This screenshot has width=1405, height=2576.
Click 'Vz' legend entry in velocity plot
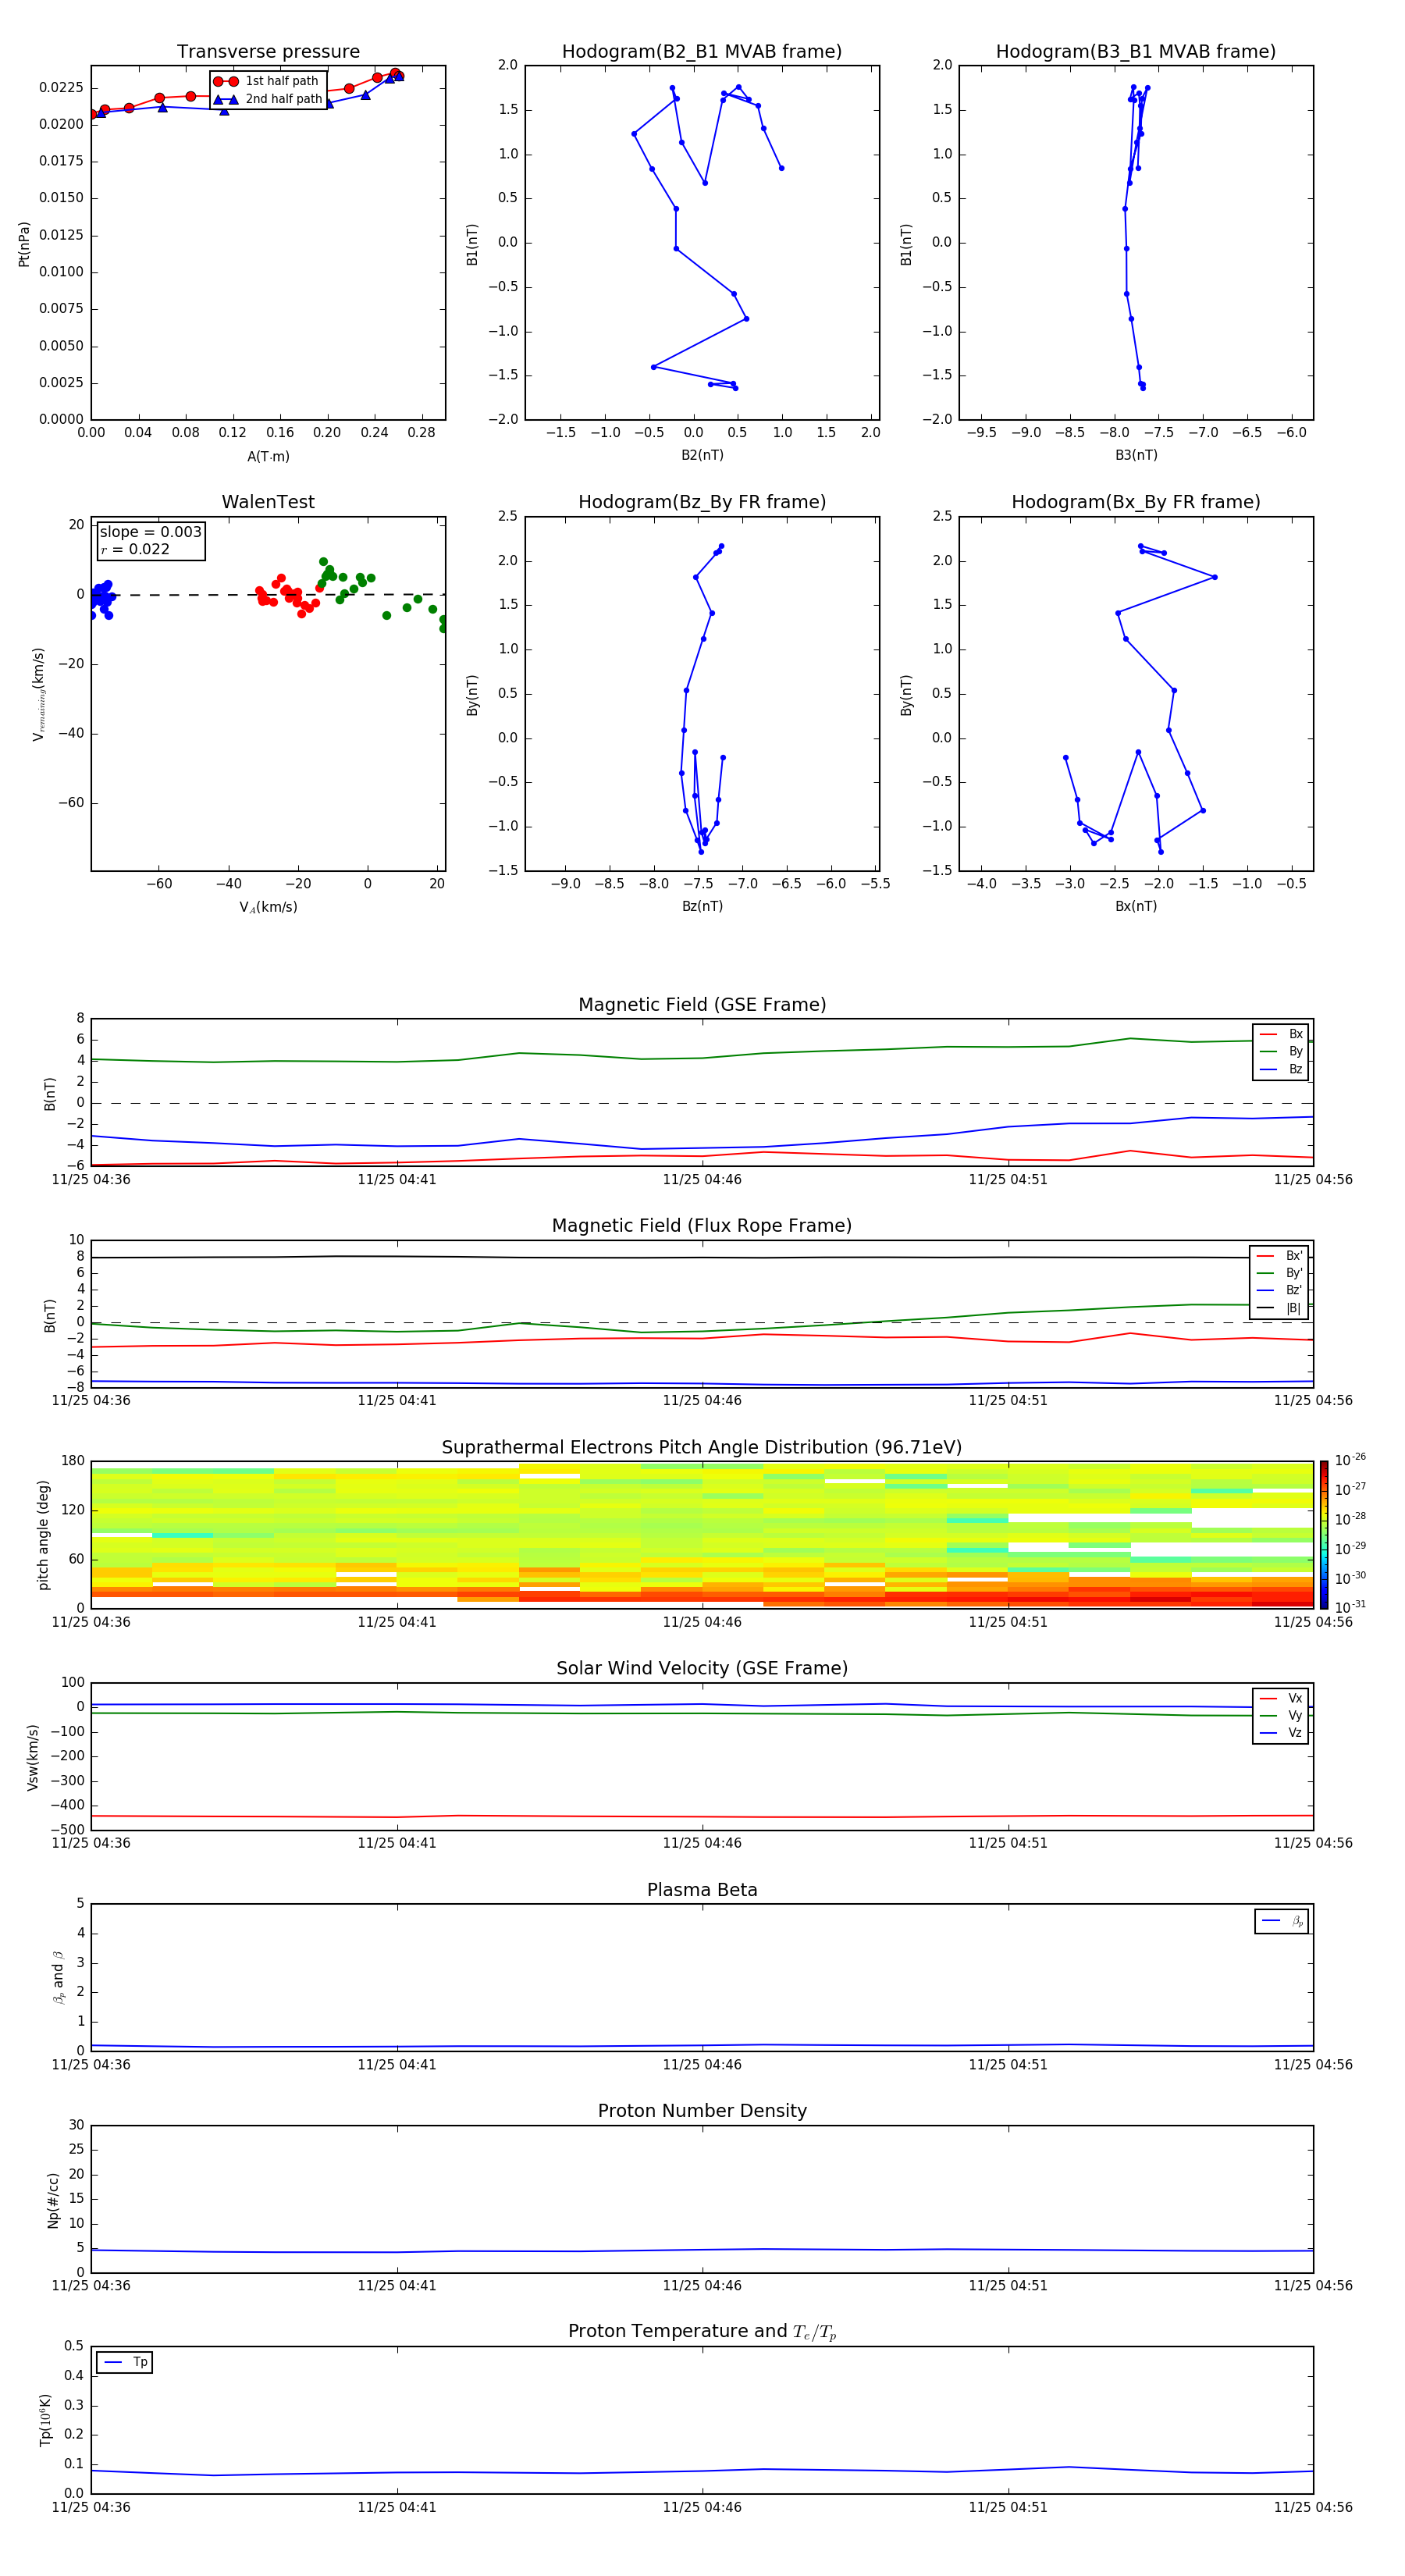click(1281, 1734)
